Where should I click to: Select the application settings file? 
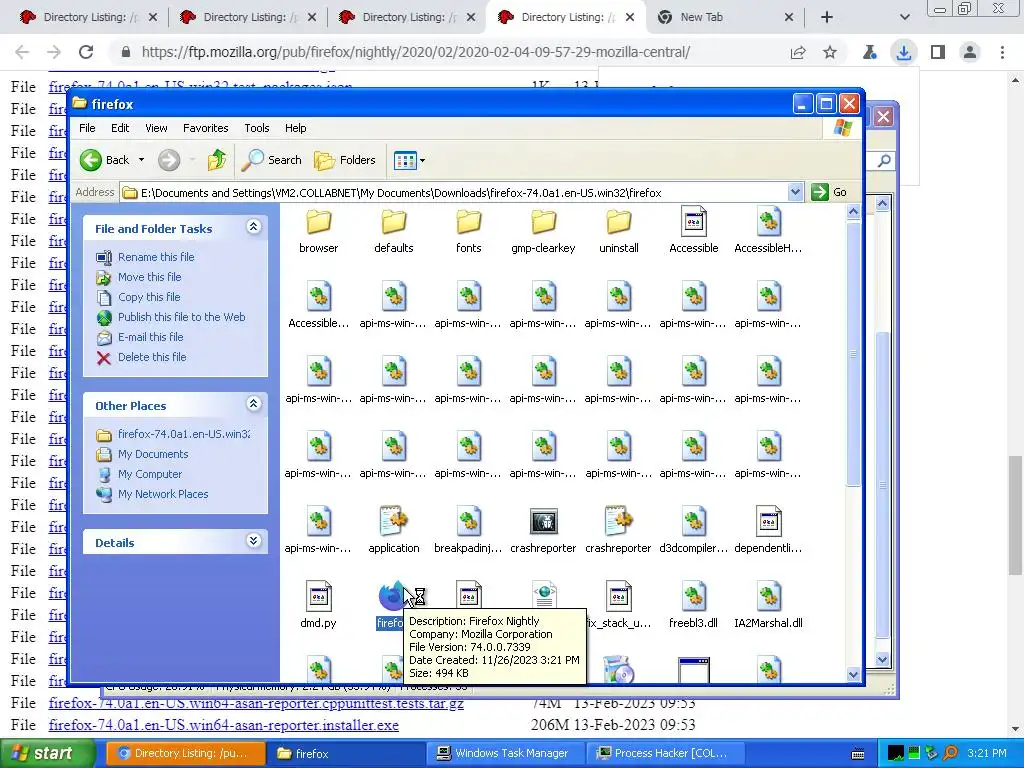pos(394,521)
